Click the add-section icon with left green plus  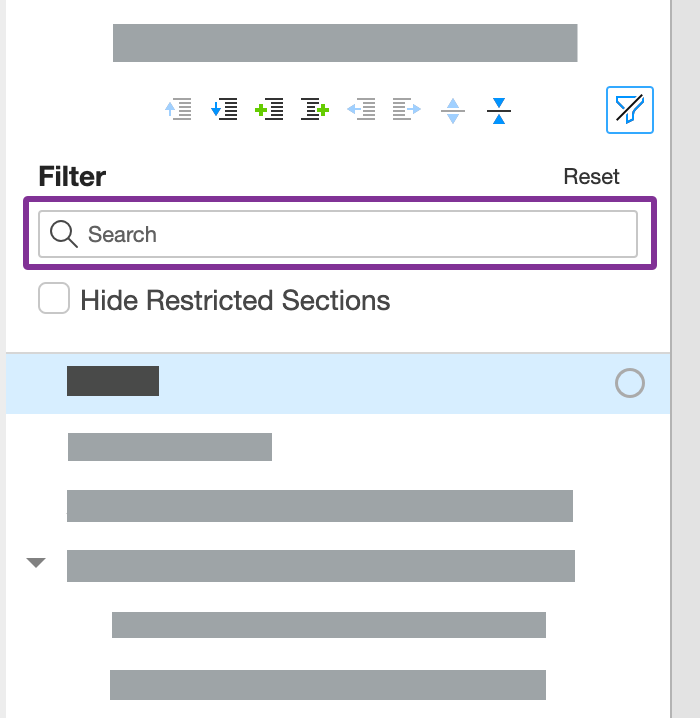click(270, 109)
